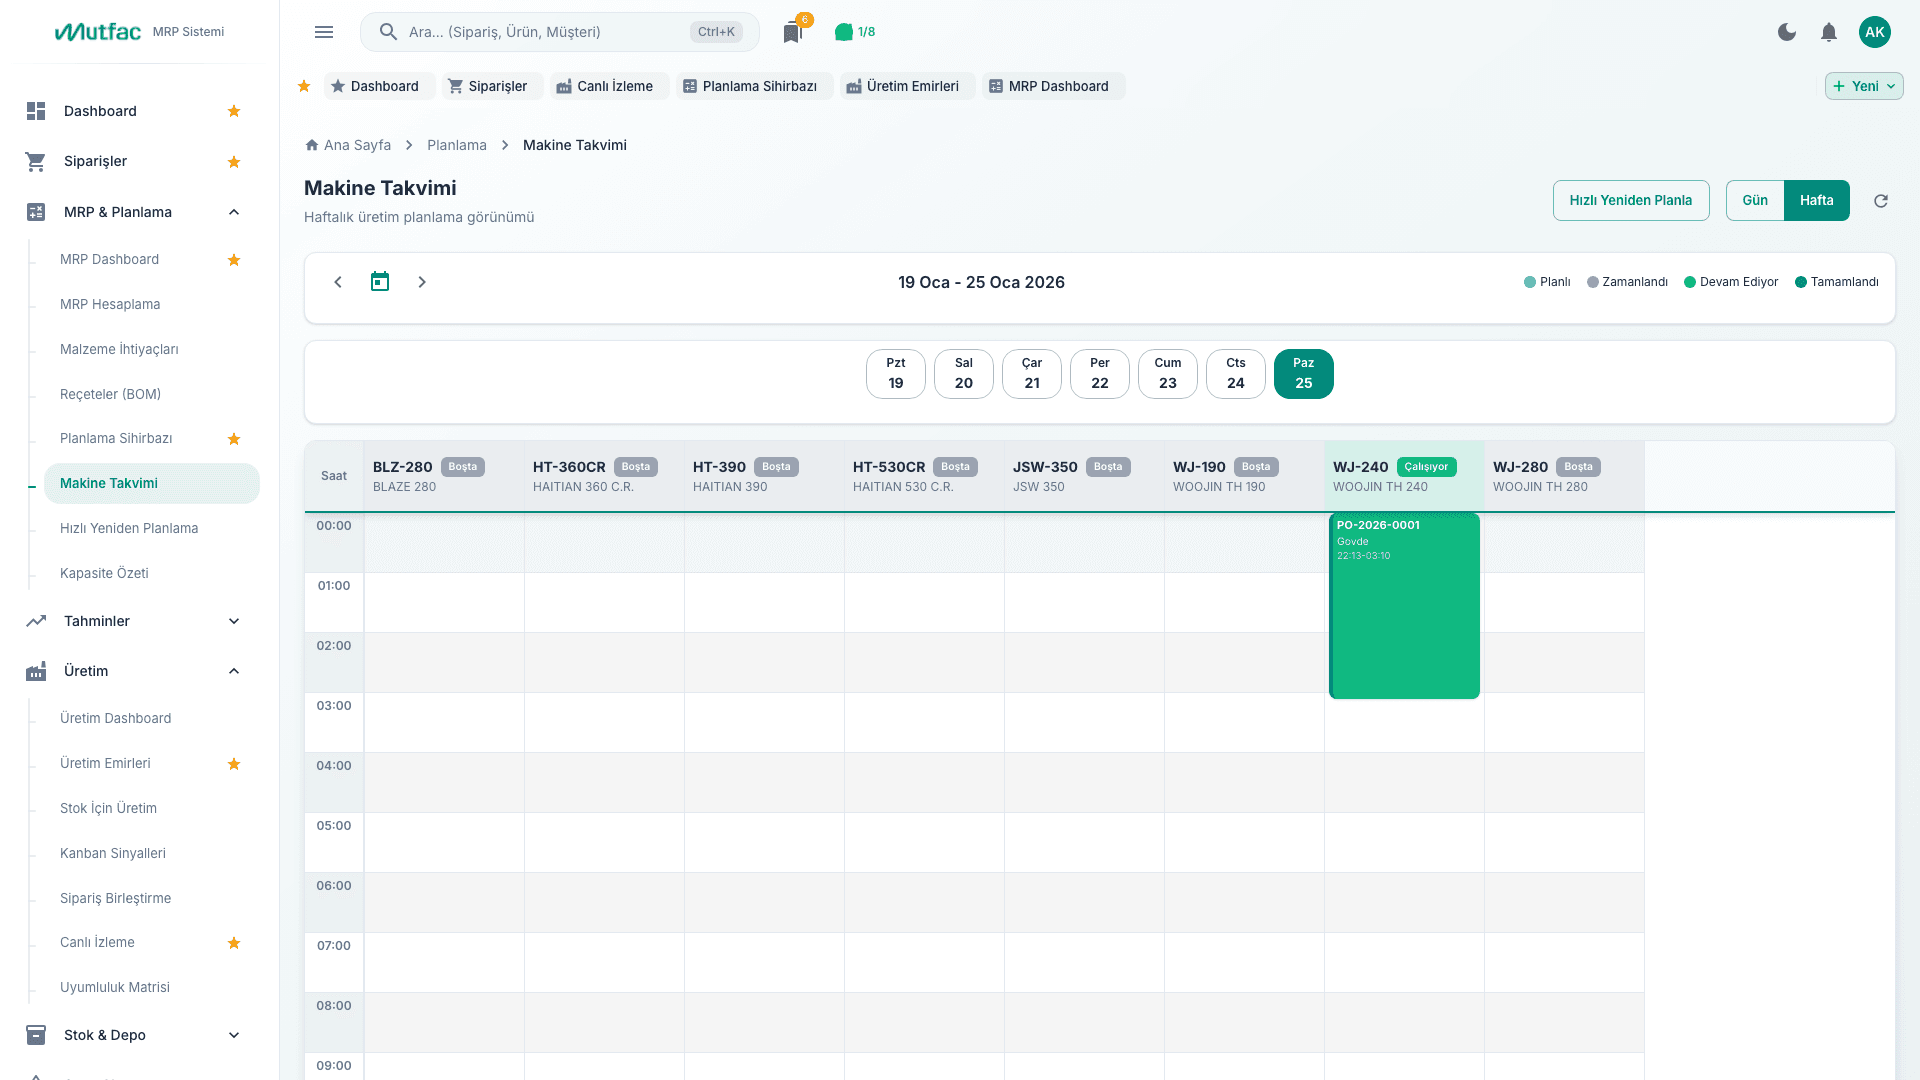The image size is (1920, 1080).
Task: Toggle favorite star for MRP Dashboard
Action: coord(234,260)
